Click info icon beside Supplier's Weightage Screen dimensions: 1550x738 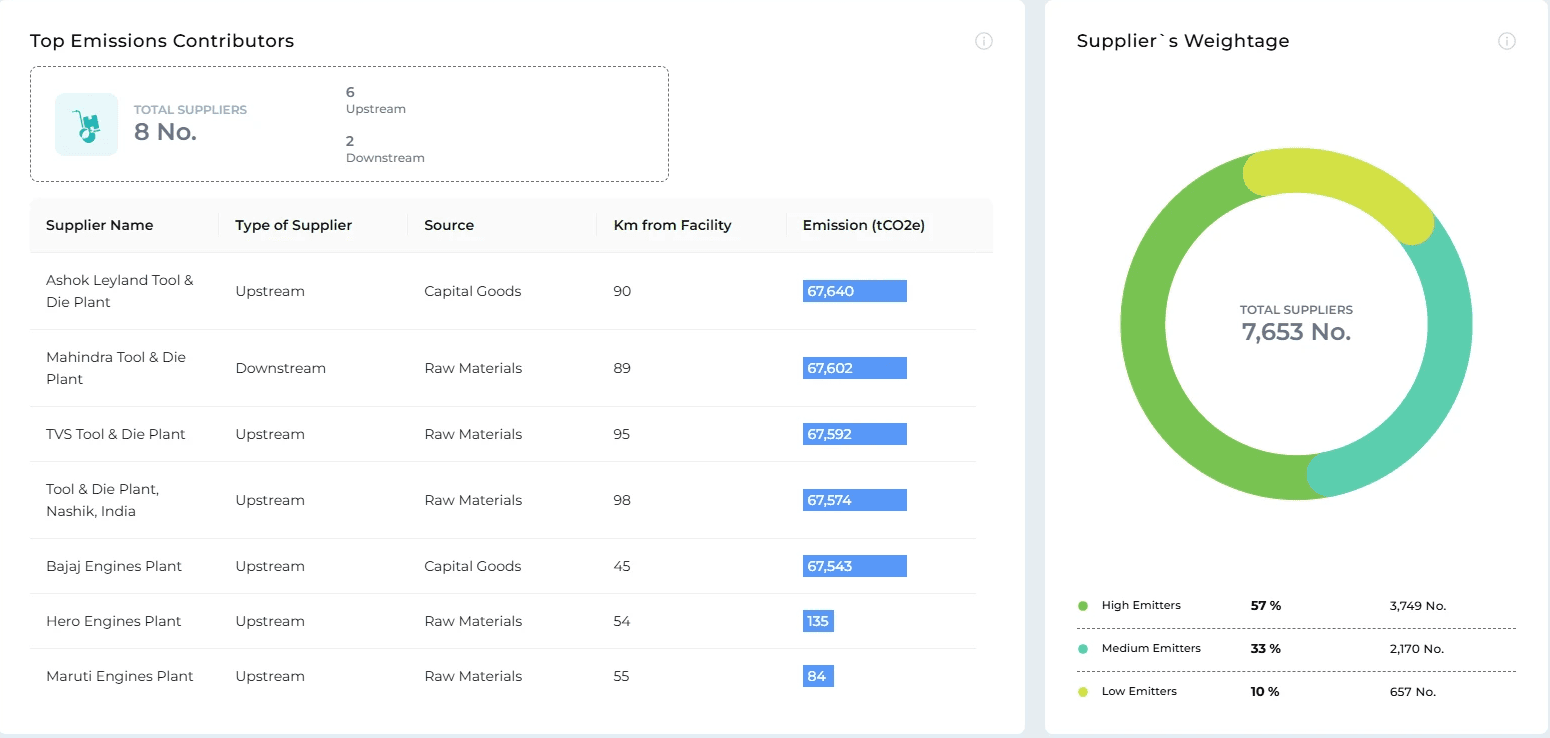point(1507,41)
